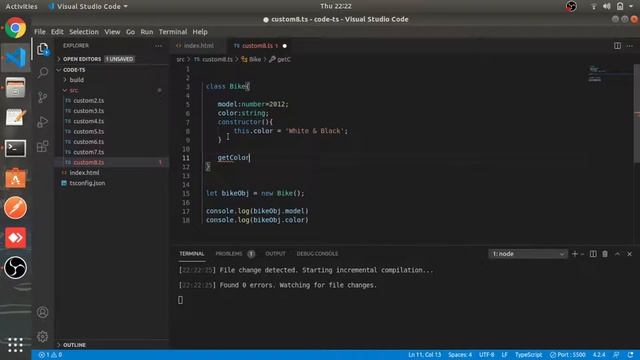
Task: Open the Explorer view in activity bar
Action: click(43, 49)
